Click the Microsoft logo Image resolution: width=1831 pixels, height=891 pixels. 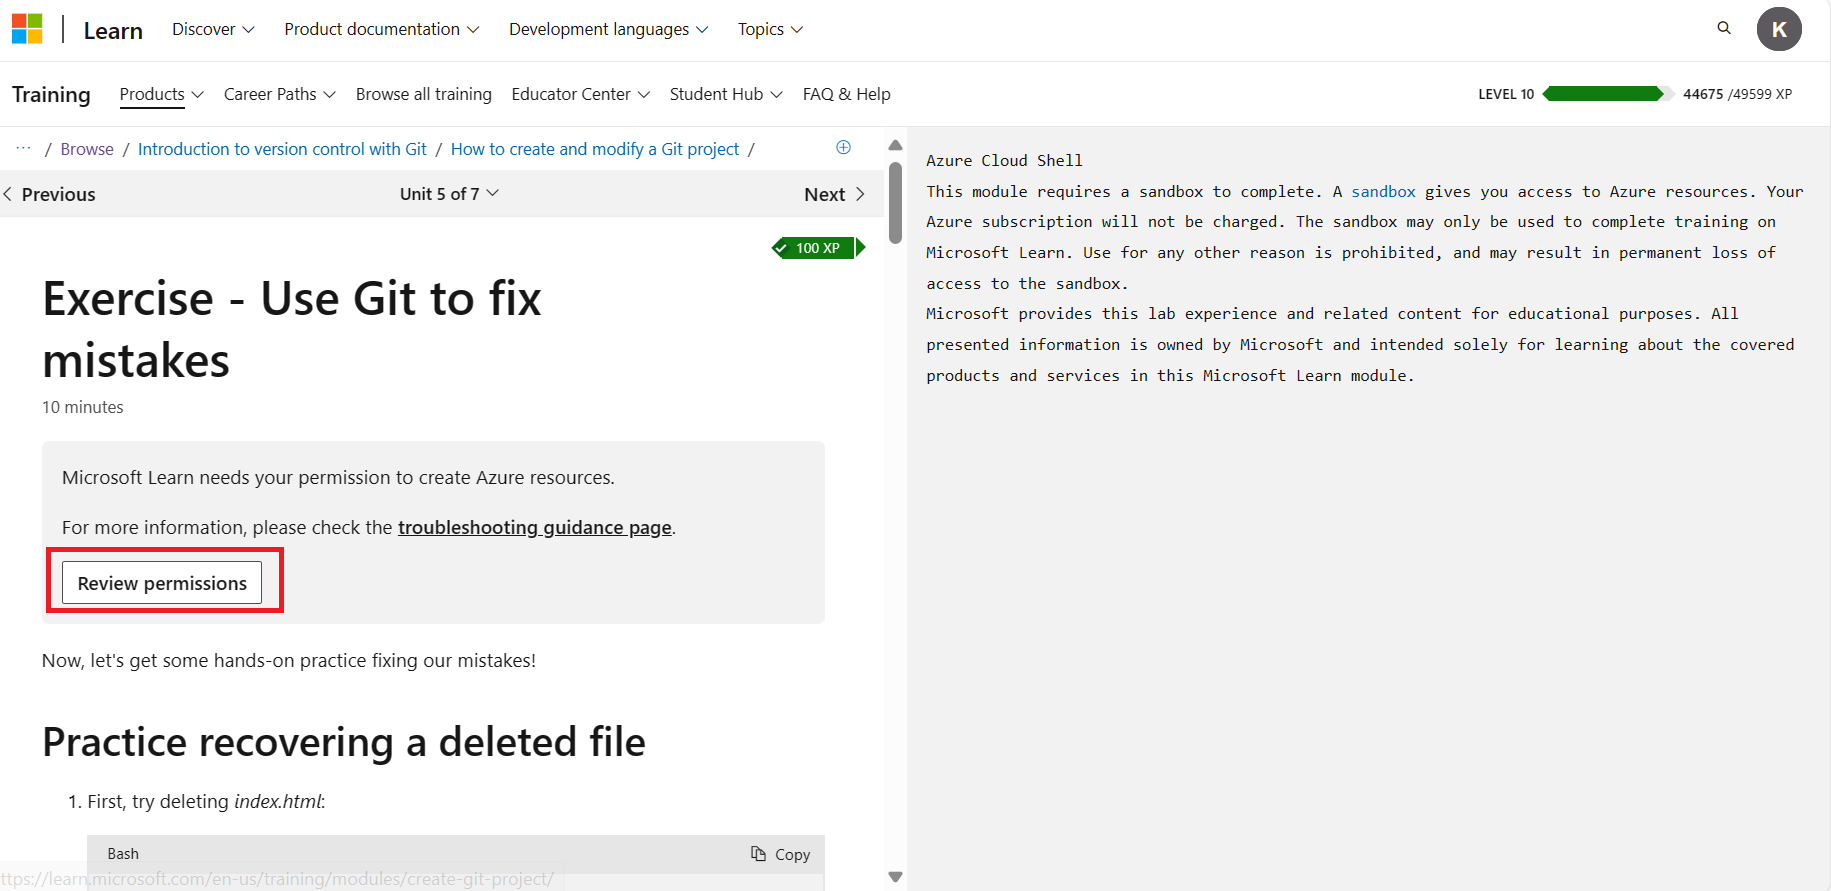pyautogui.click(x=27, y=29)
